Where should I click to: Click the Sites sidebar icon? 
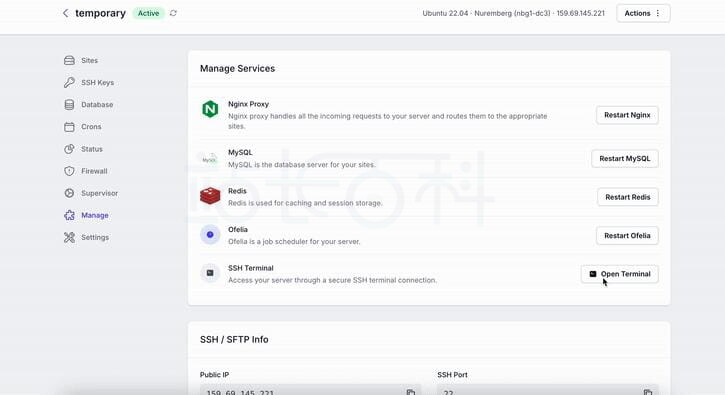(x=69, y=60)
